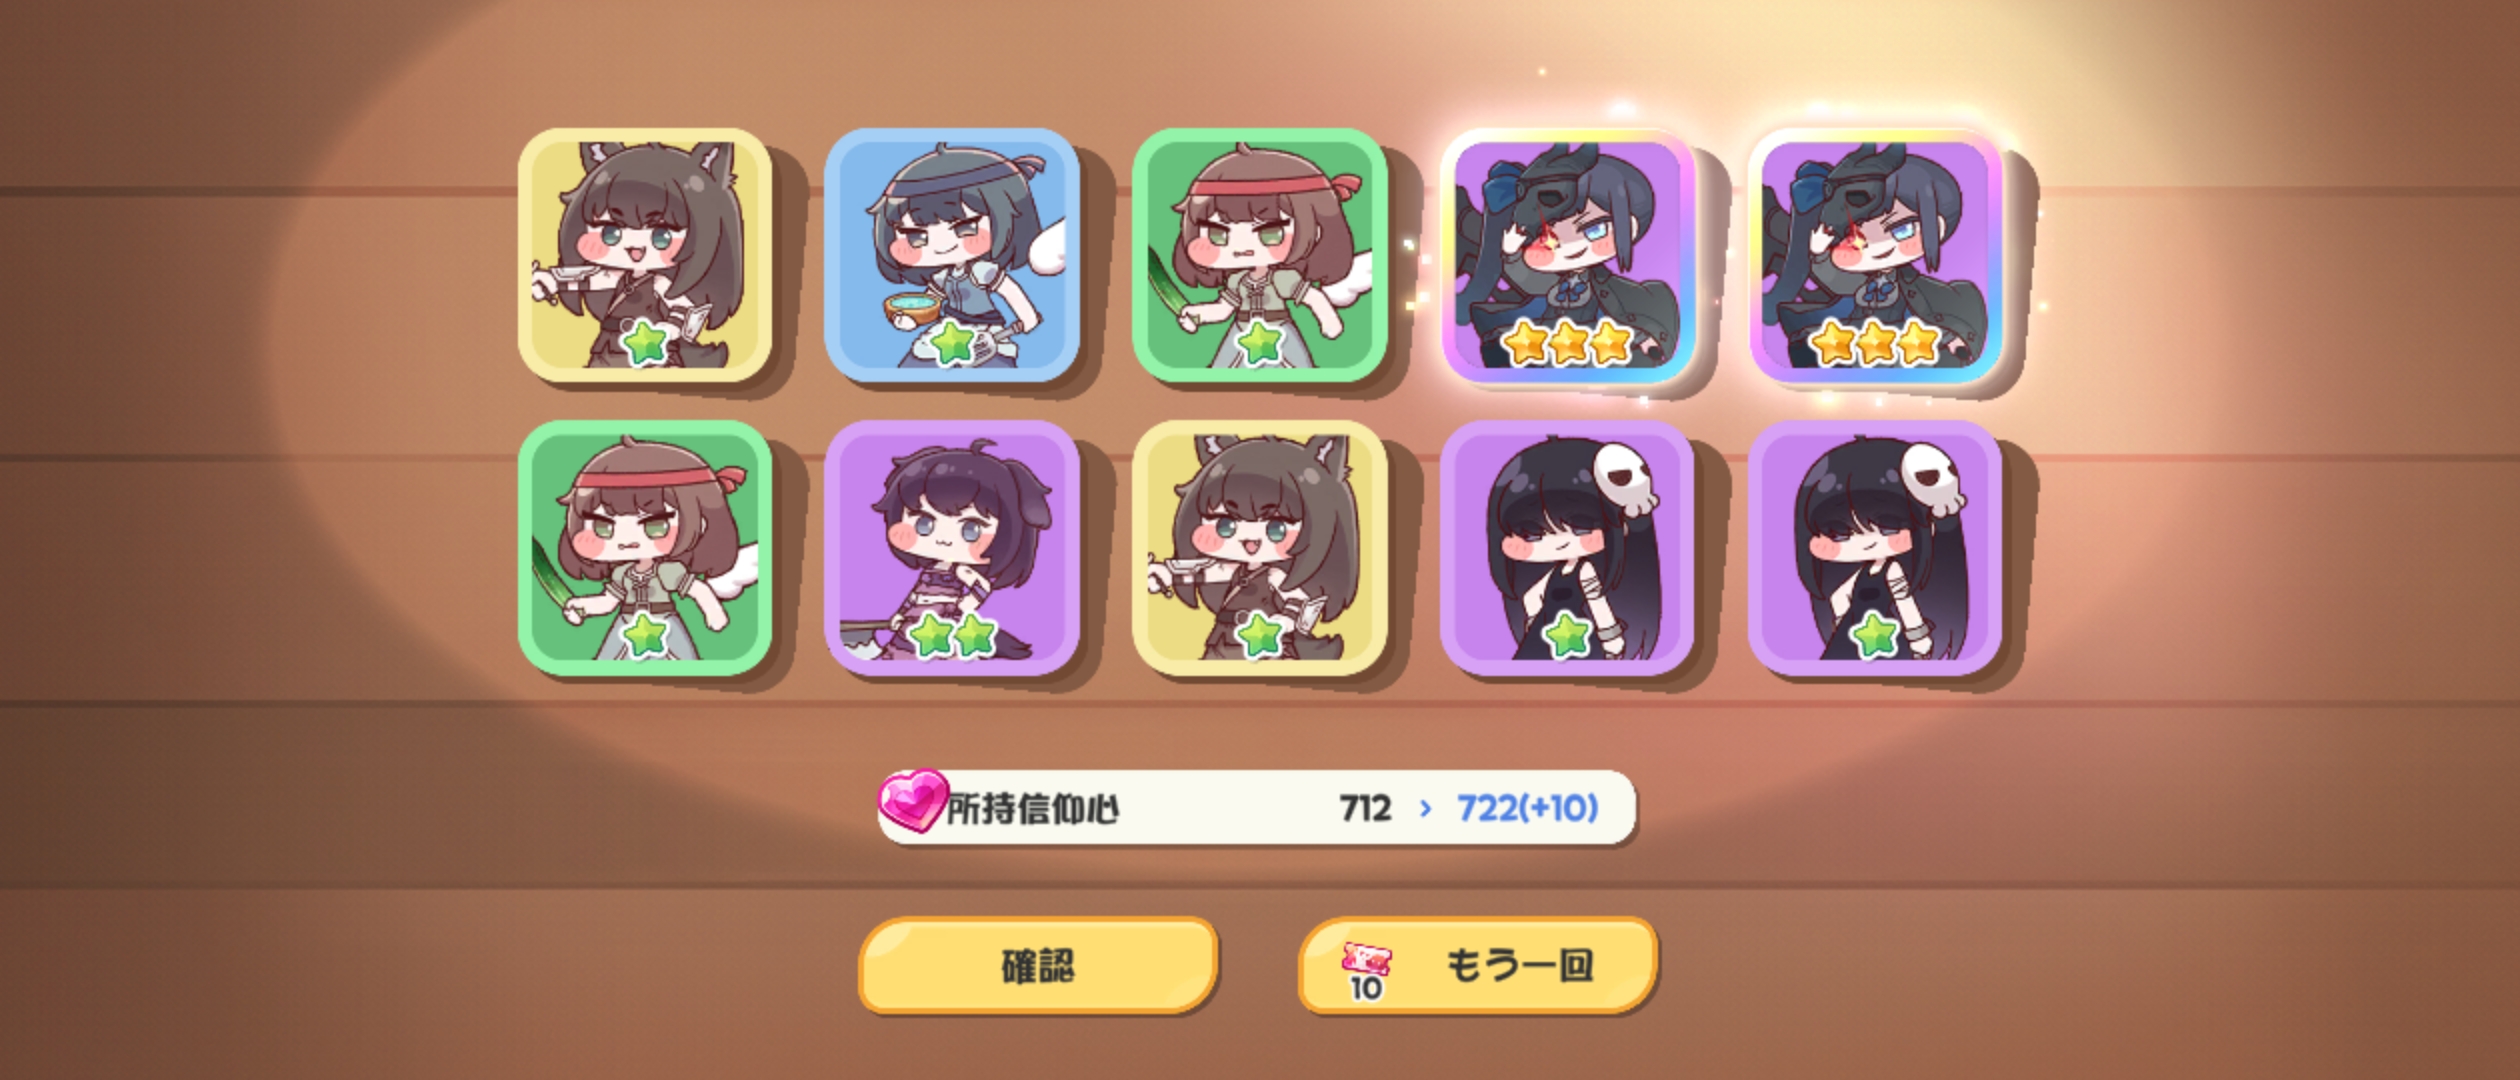The width and height of the screenshot is (2520, 1080).
Task: Tap the two green stars on the purple card
Action: [x=954, y=635]
